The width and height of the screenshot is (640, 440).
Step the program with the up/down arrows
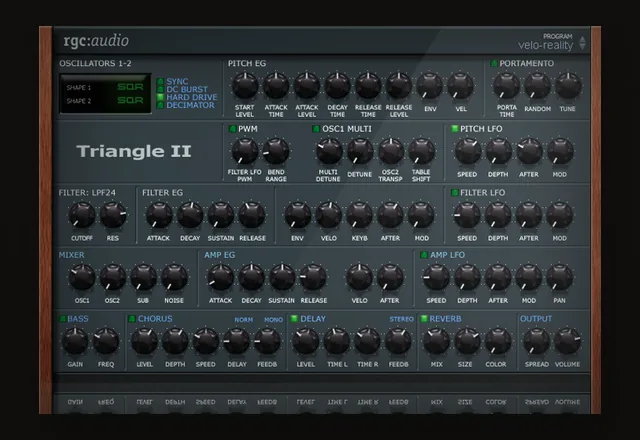pyautogui.click(x=582, y=43)
